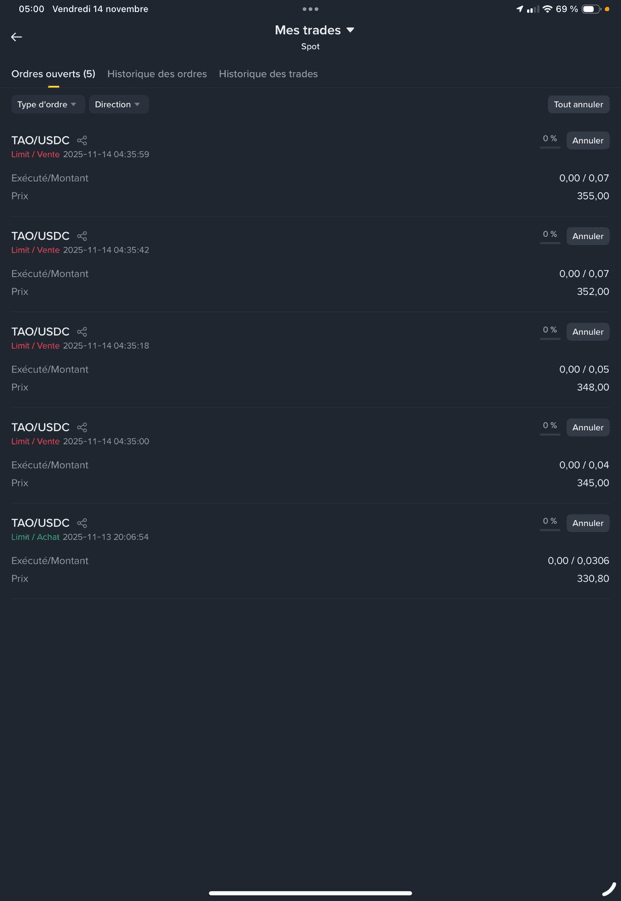Share the 345,00 TAO/USDC sell order
Viewport: 621px width, 901px height.
coord(82,428)
